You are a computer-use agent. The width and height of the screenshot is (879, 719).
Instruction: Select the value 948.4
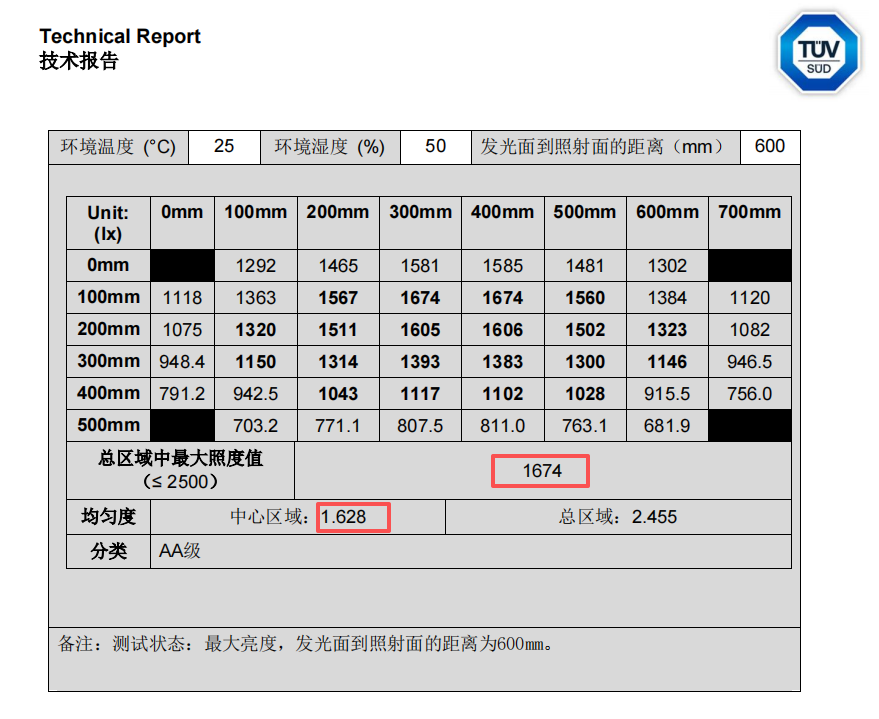pyautogui.click(x=182, y=361)
